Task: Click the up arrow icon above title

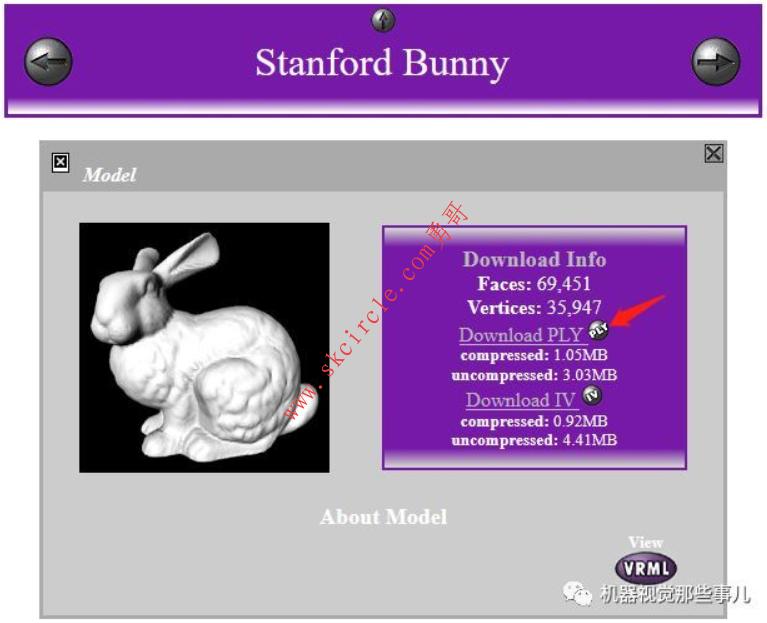Action: [x=383, y=21]
